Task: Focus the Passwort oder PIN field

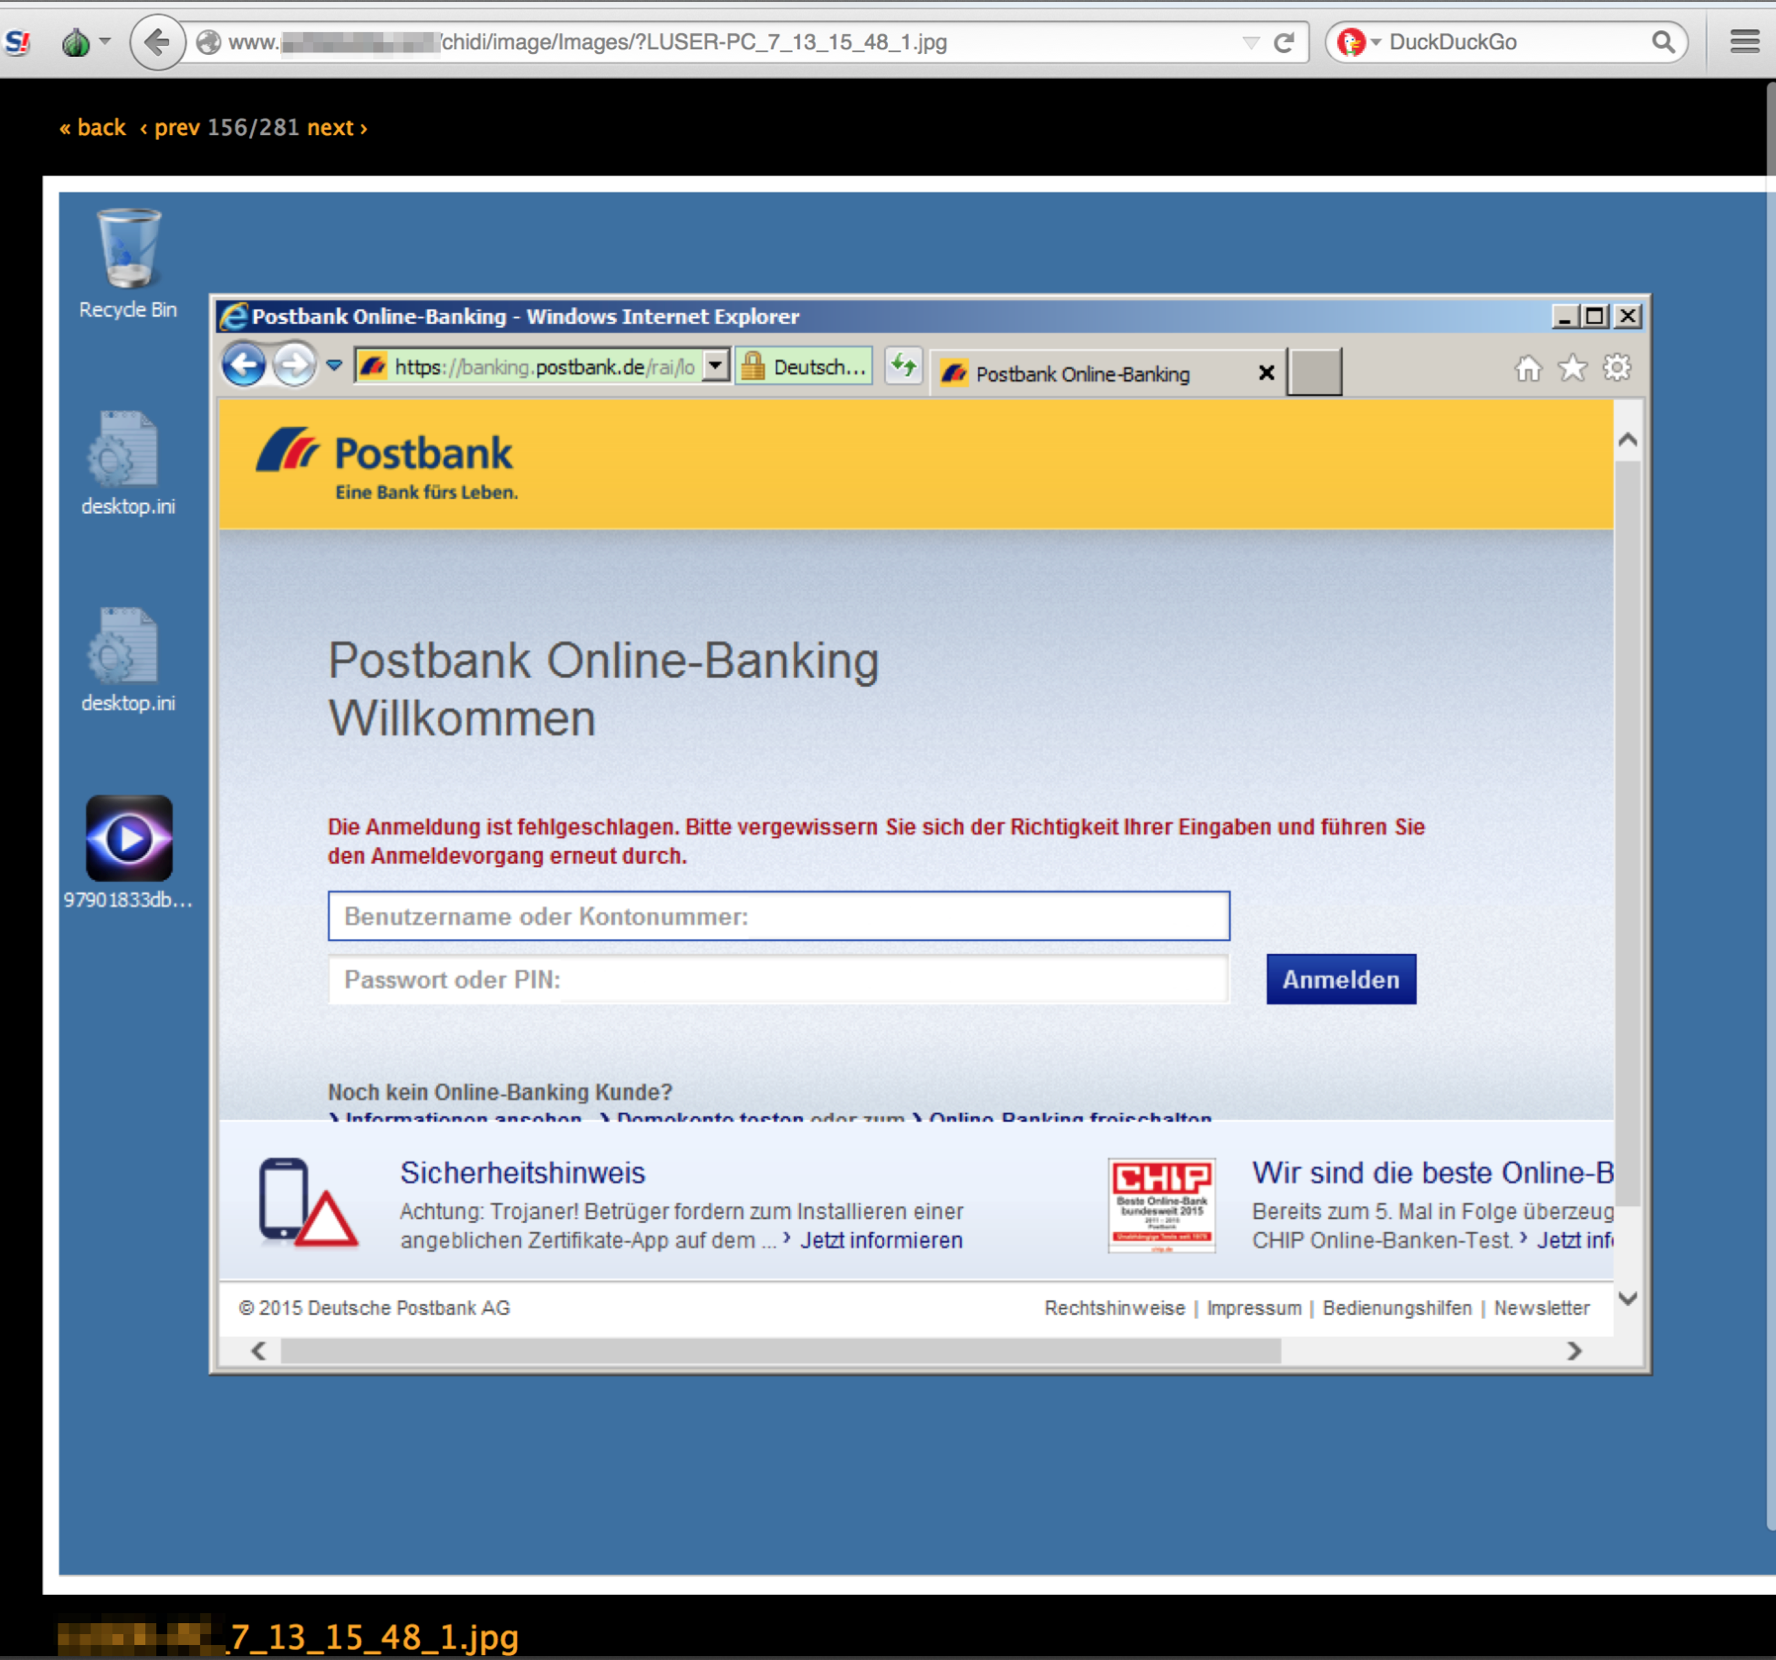Action: [779, 979]
